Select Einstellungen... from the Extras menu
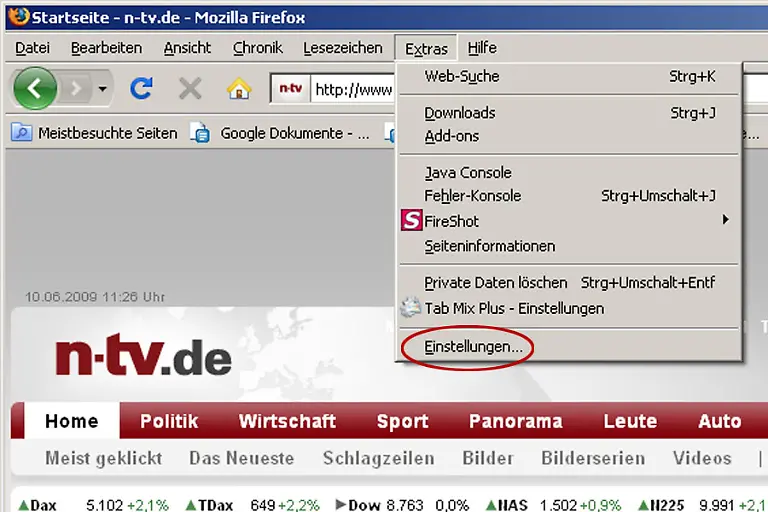The image size is (768, 512). point(473,347)
